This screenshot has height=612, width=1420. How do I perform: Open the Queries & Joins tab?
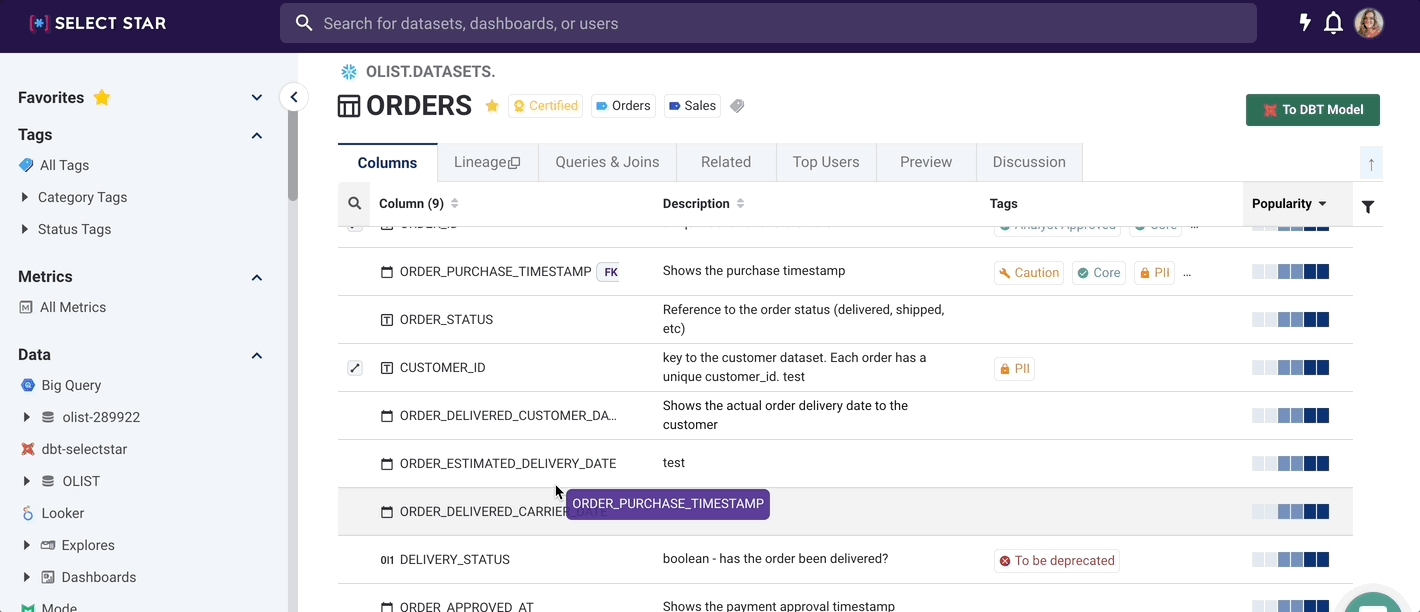click(607, 162)
